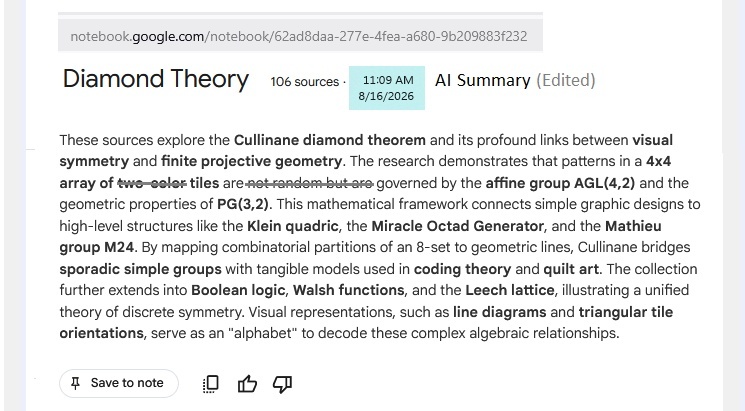Screen dimensions: 745x411
Task: Click the Save to note button
Action: (119, 383)
